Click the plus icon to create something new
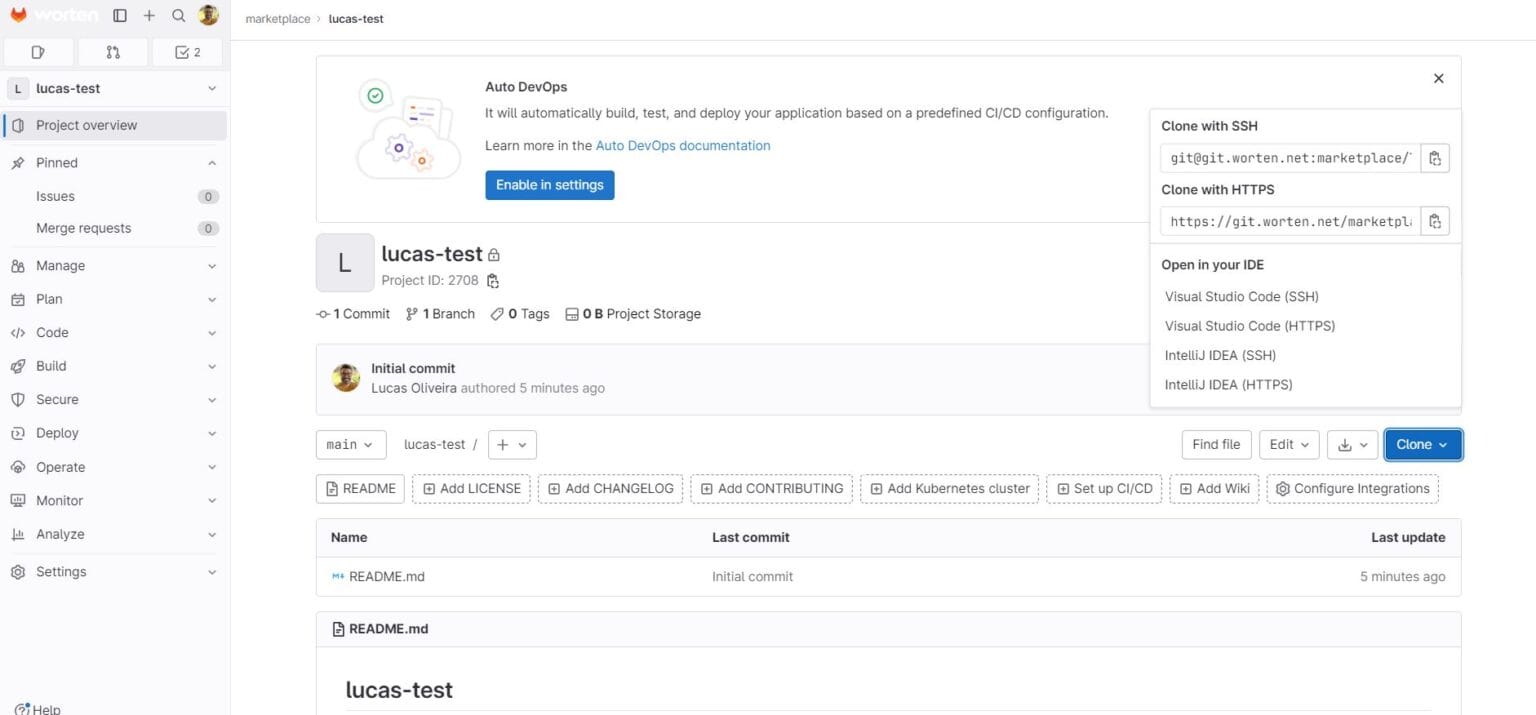 pyautogui.click(x=148, y=16)
